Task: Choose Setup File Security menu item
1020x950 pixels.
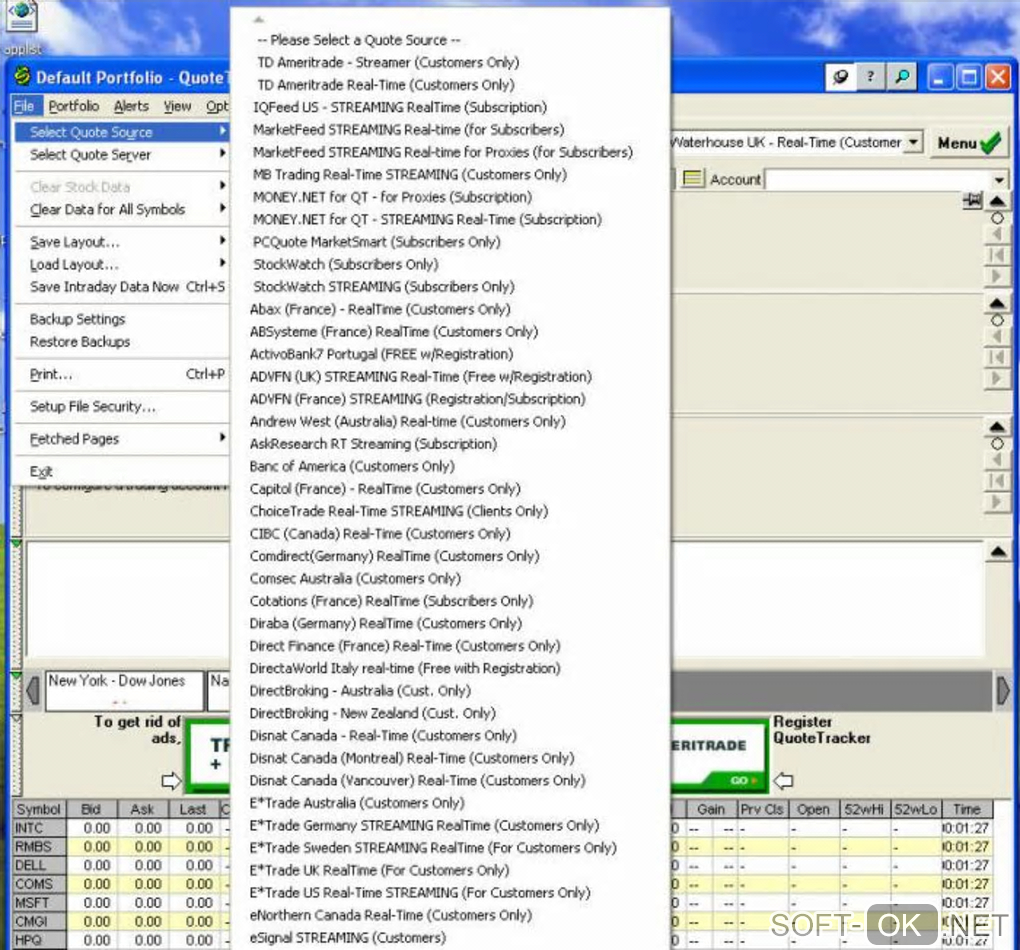Action: [x=121, y=406]
